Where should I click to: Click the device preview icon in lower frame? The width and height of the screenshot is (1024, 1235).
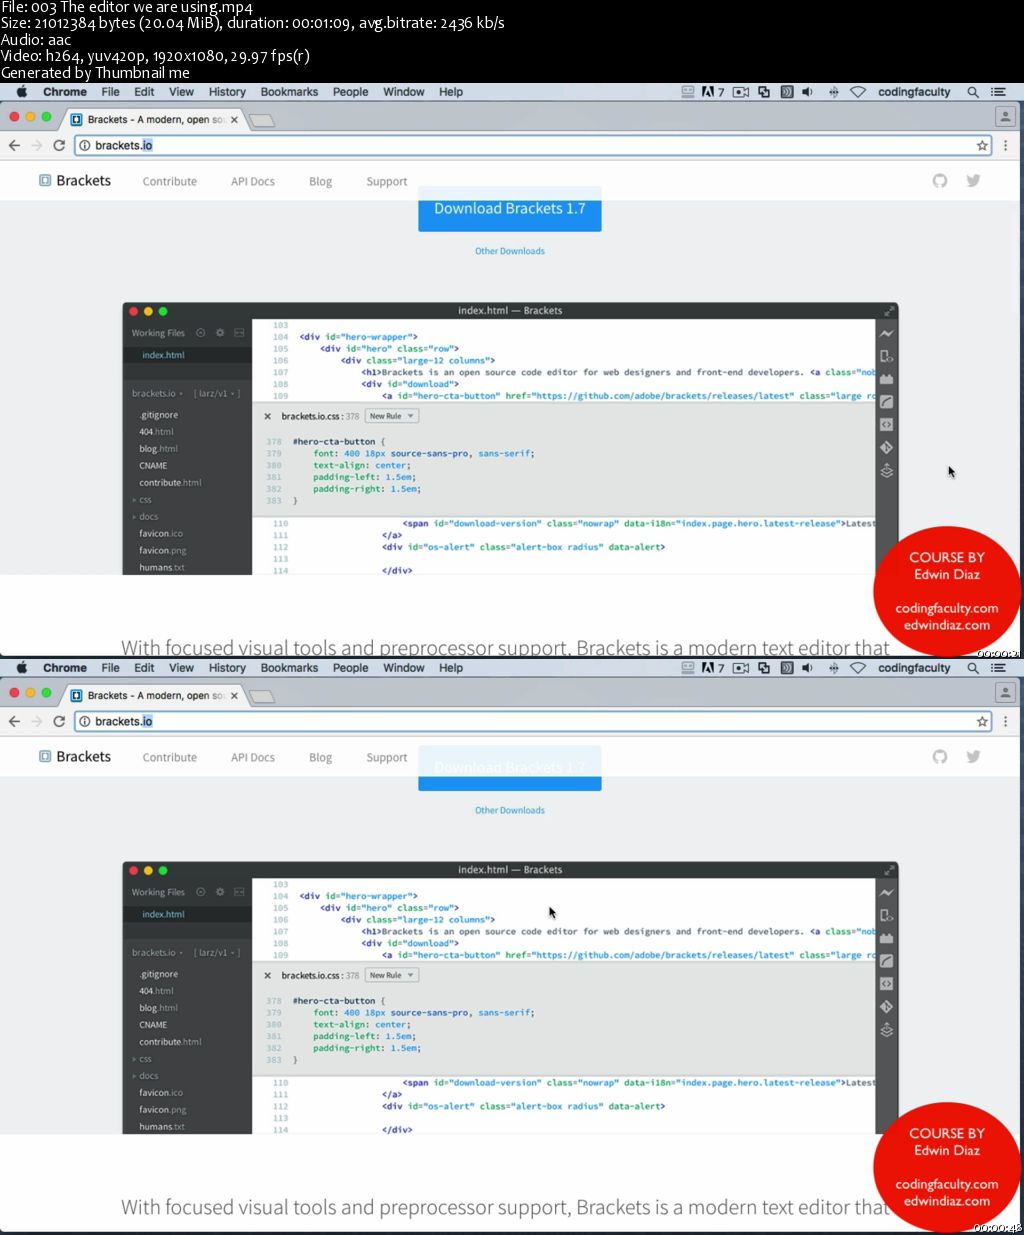pyautogui.click(x=886, y=915)
